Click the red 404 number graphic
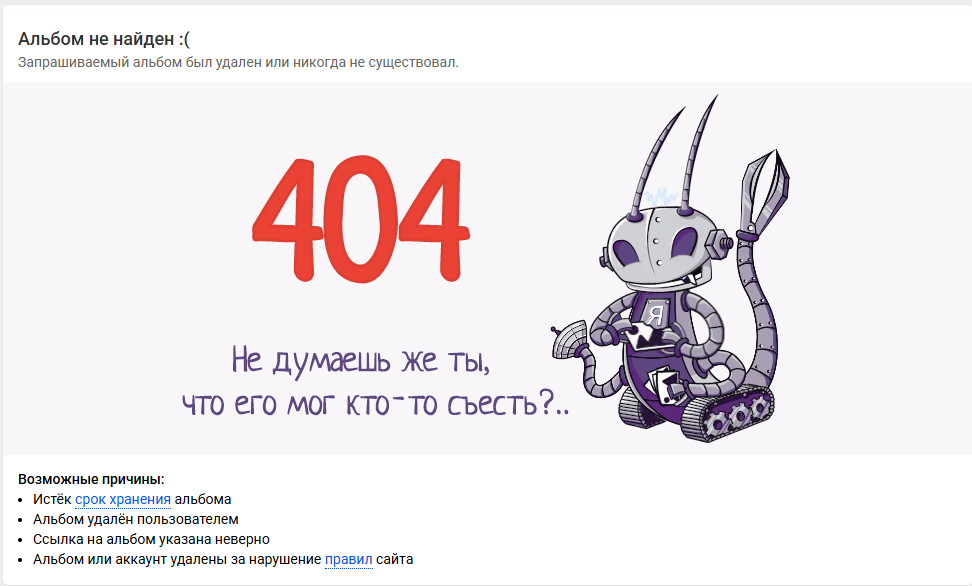972x586 pixels. [x=361, y=220]
